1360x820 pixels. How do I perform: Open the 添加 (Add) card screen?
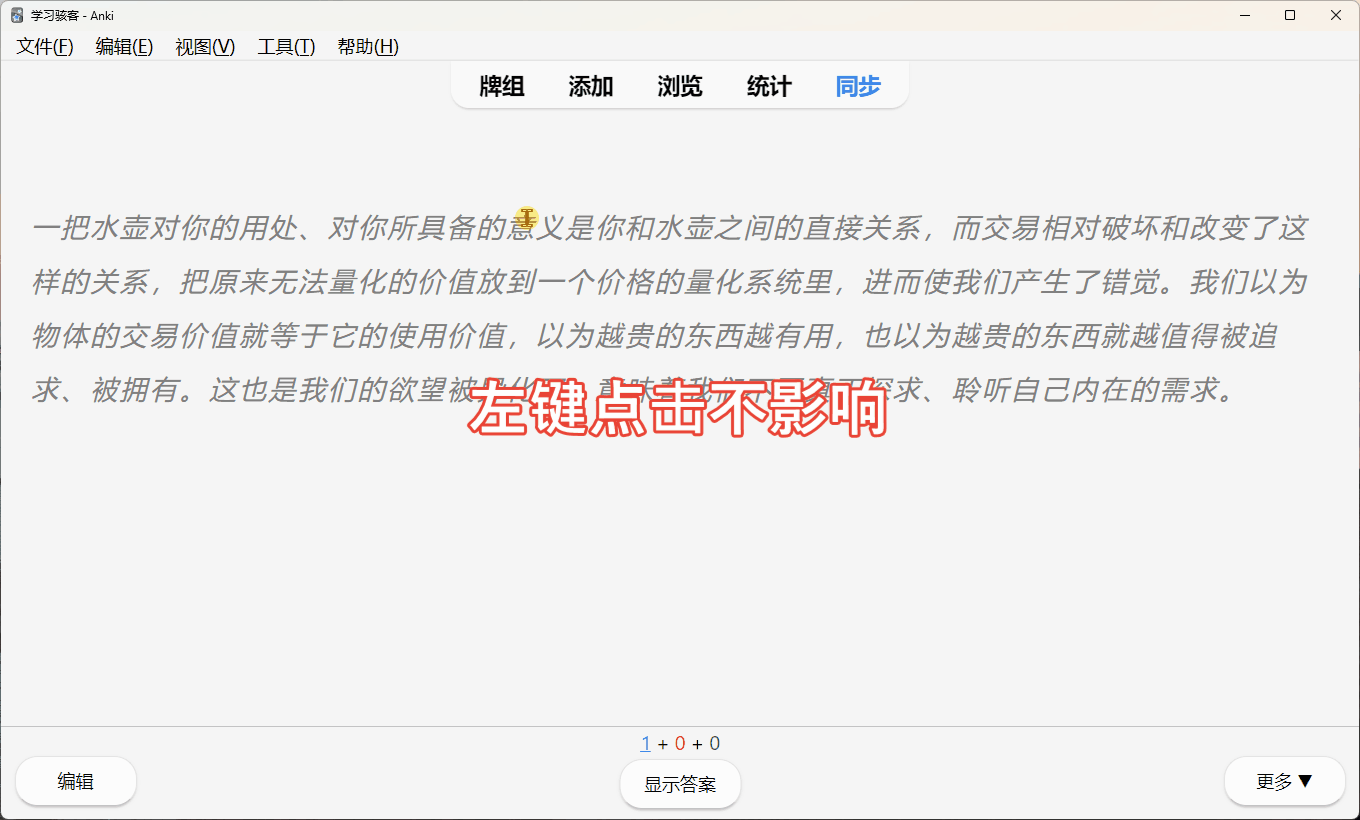click(590, 86)
